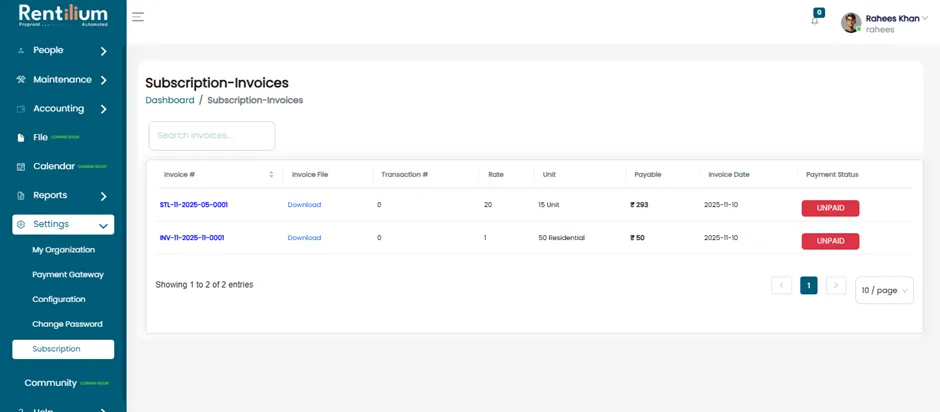
Task: Open the My Organization menu item
Action: point(64,250)
